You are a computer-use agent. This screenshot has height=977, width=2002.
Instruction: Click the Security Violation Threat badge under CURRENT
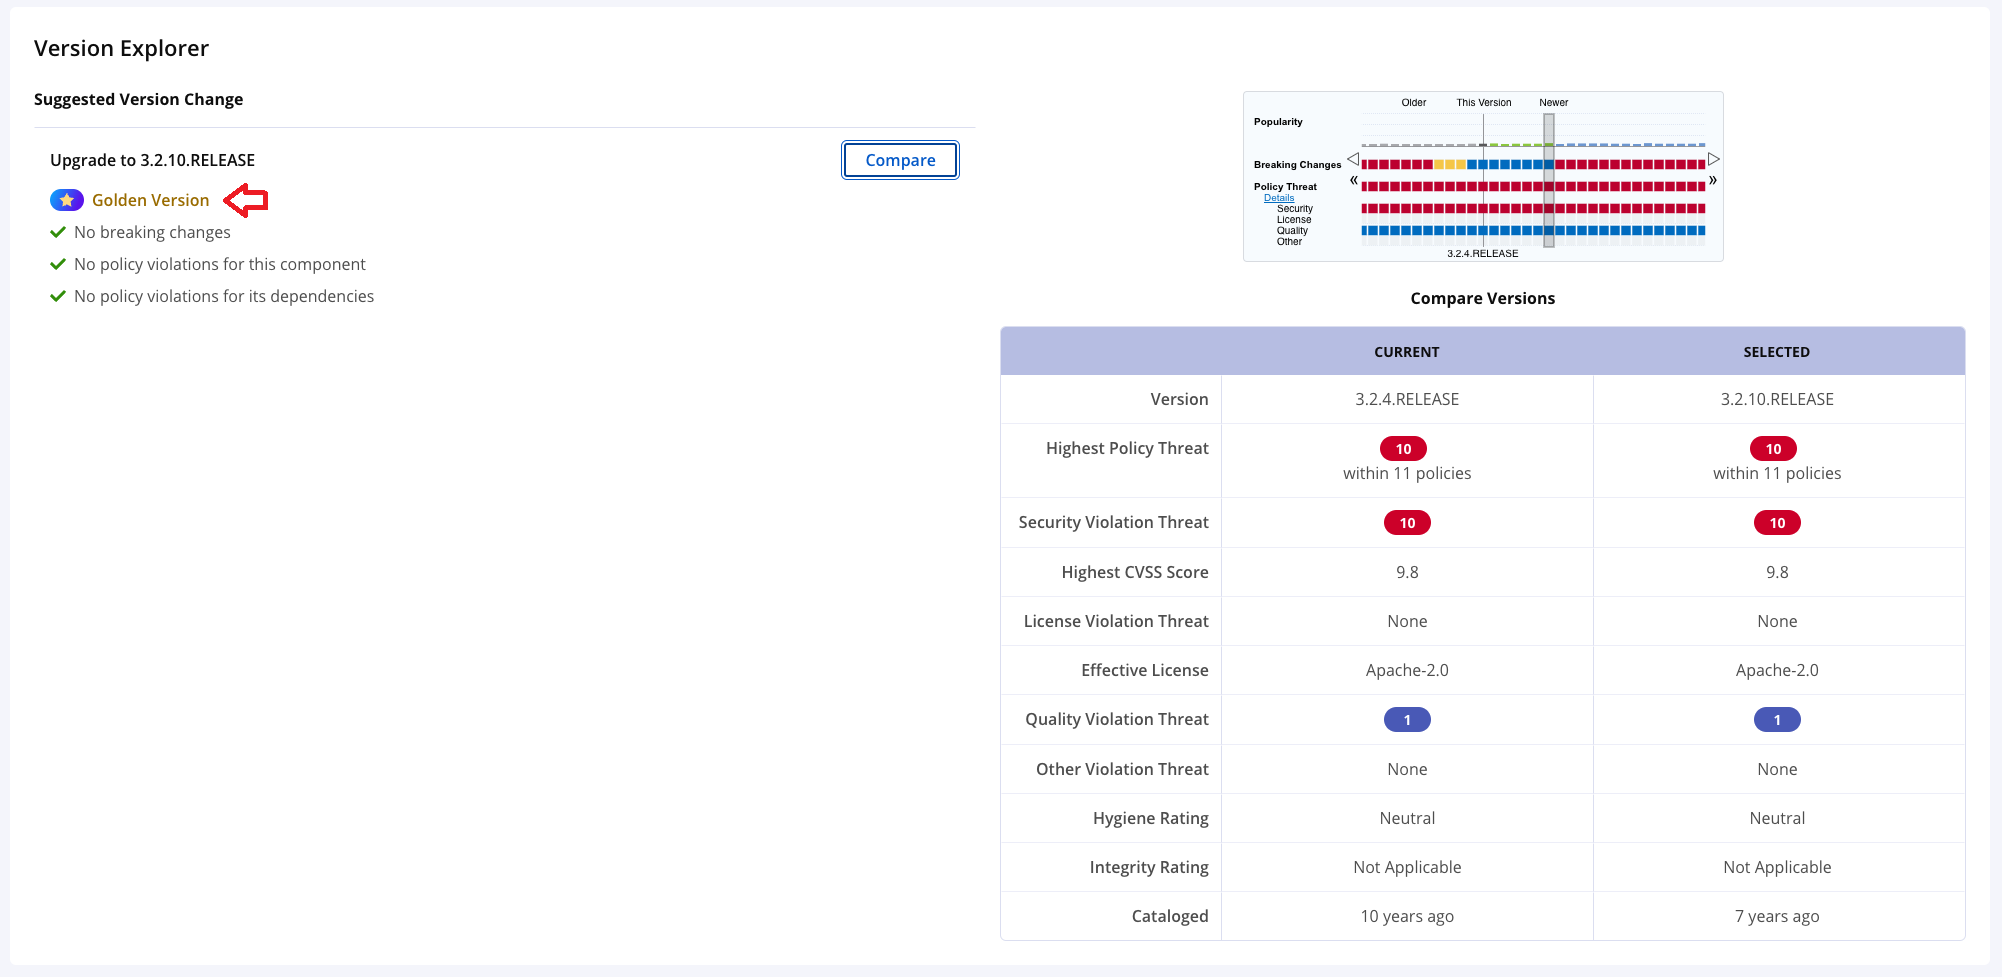[1407, 523]
